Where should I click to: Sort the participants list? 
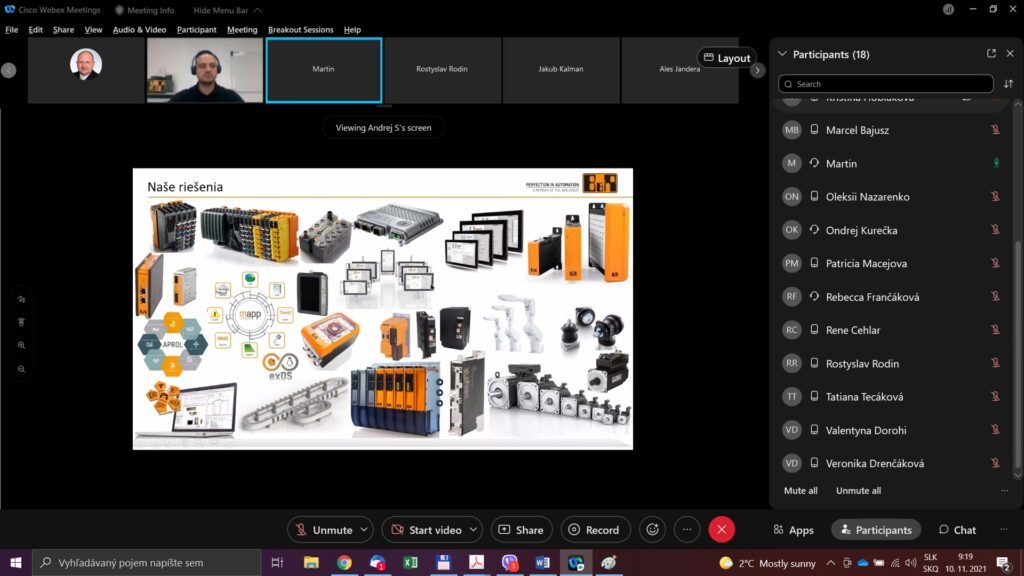[1008, 84]
